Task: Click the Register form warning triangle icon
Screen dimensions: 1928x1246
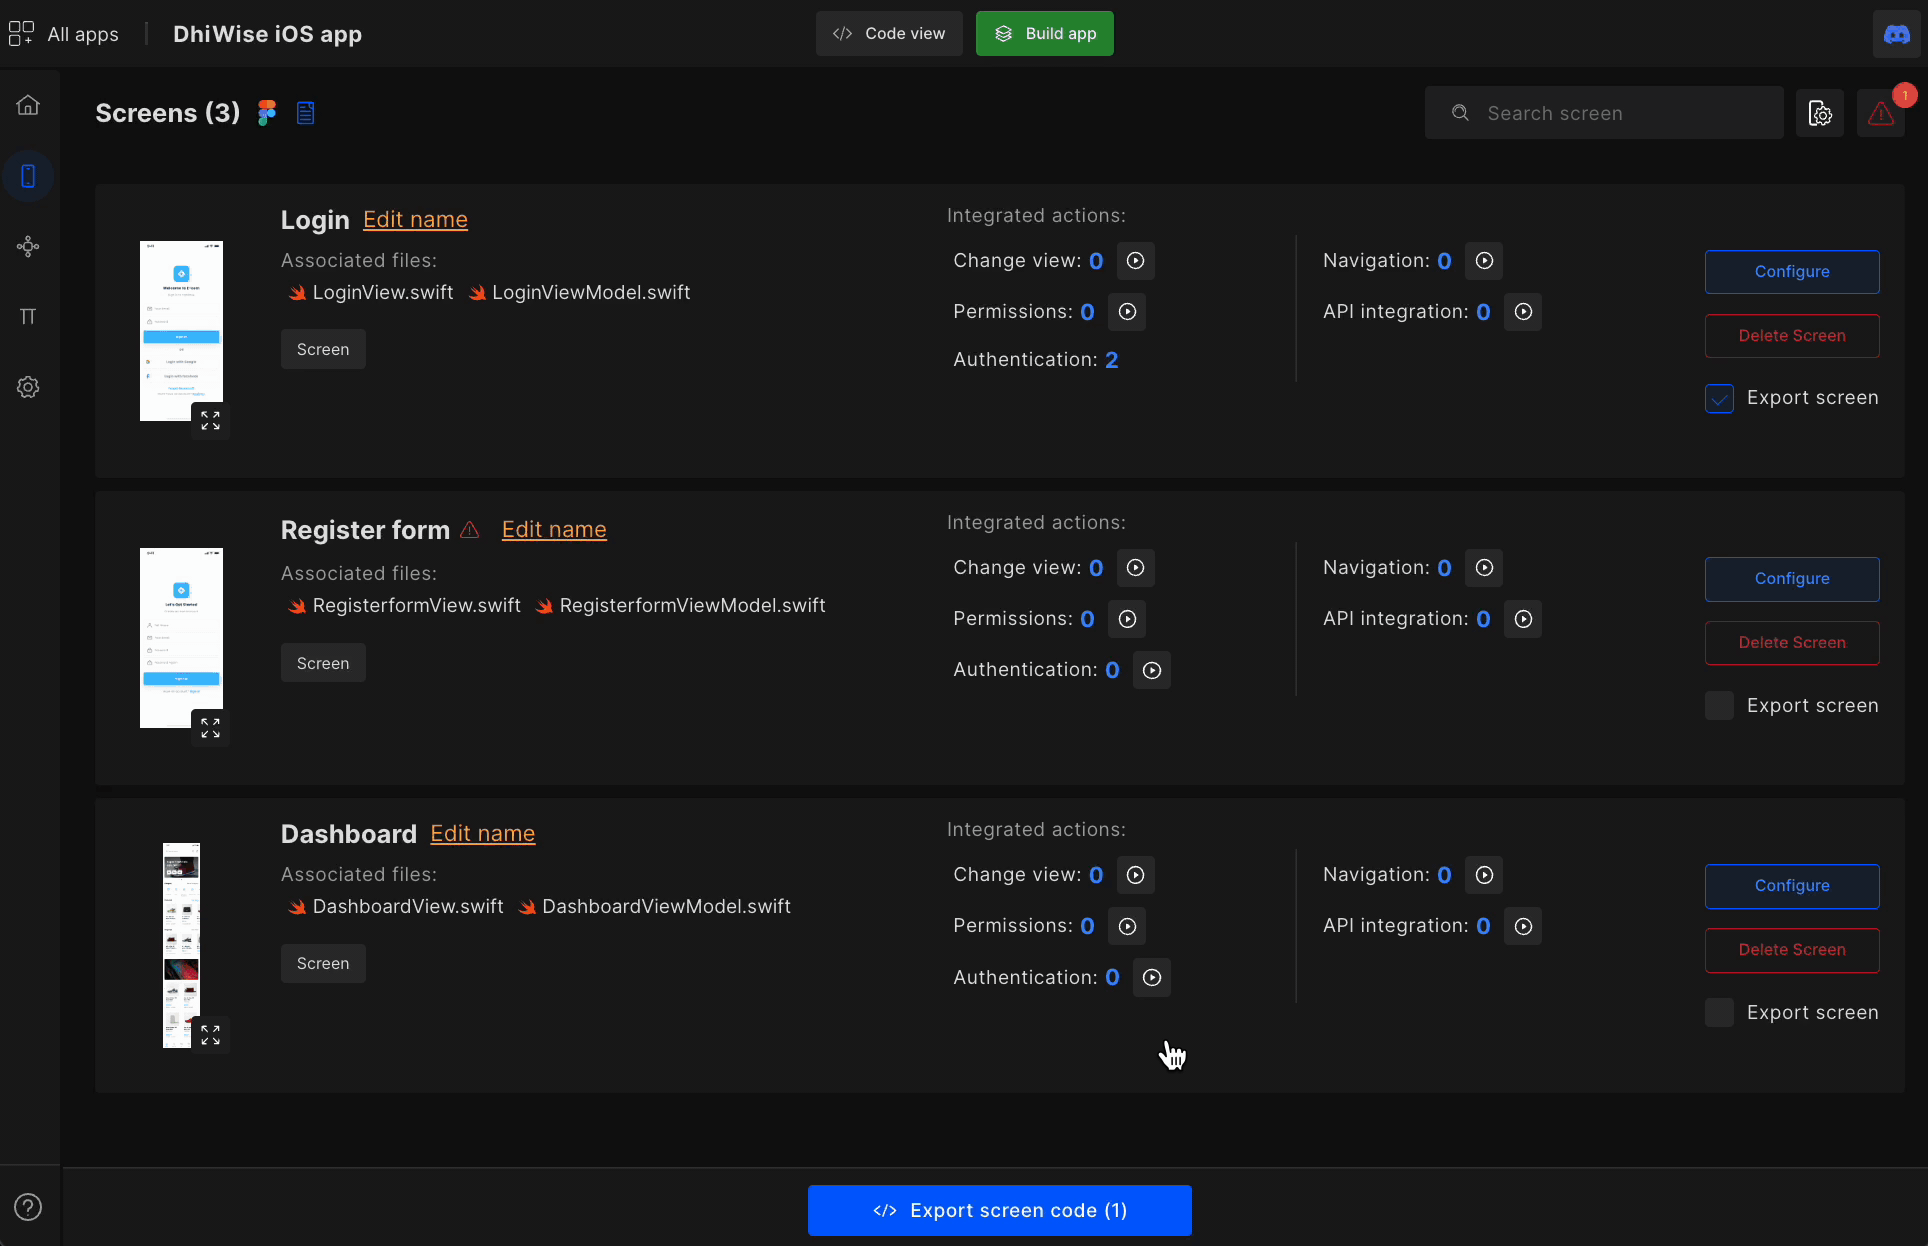Action: coord(469,530)
